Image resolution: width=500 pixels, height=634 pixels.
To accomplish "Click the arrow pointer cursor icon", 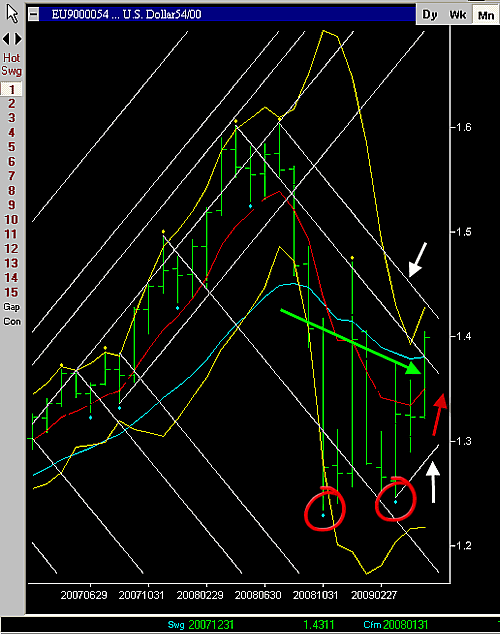I will [12, 13].
